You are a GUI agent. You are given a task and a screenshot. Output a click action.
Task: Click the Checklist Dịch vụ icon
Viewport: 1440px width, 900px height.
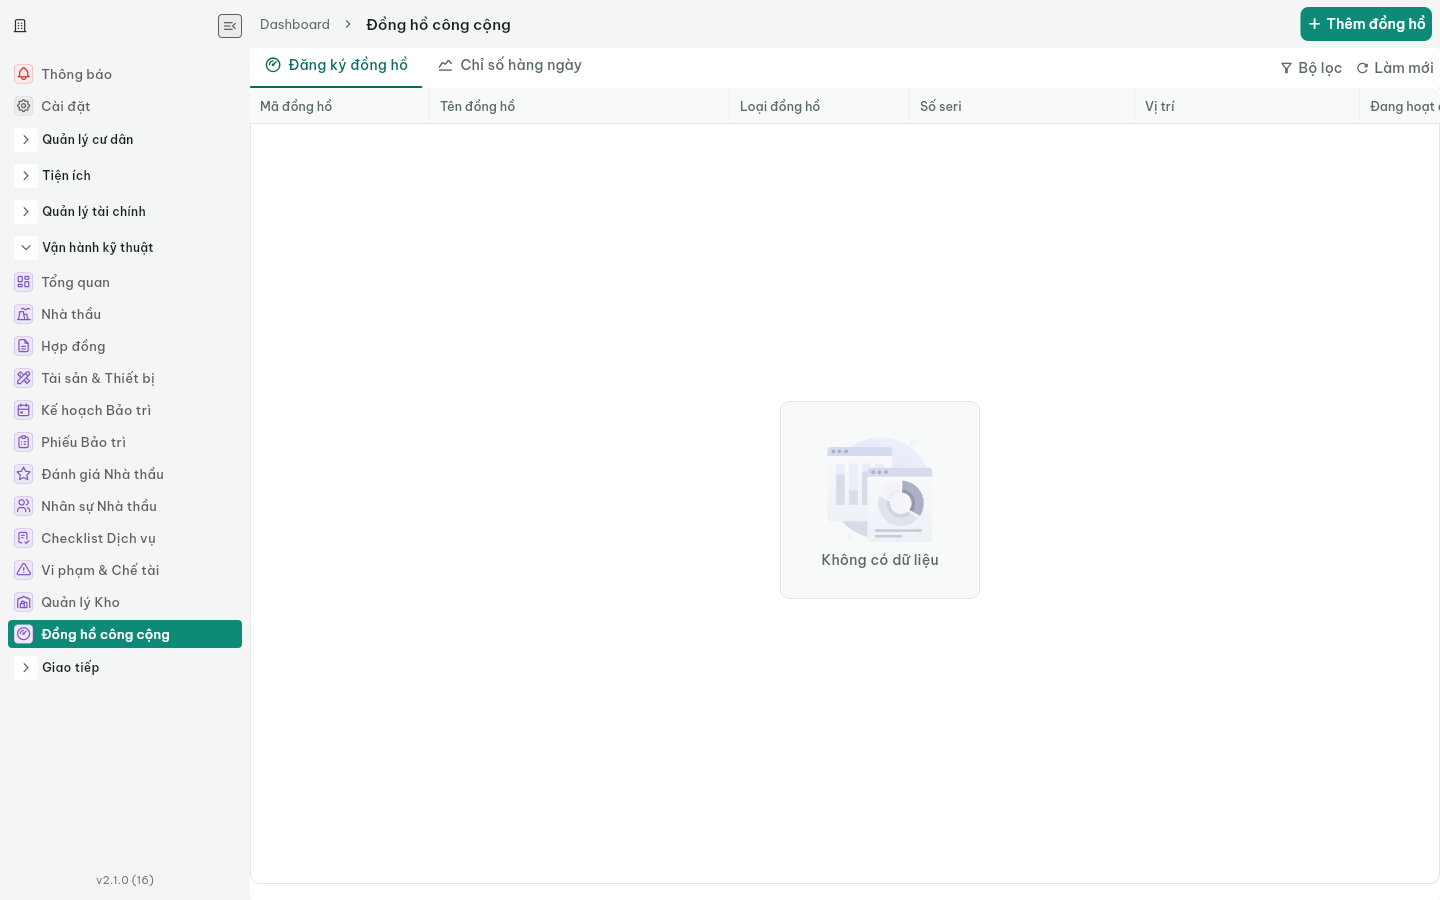pyautogui.click(x=24, y=538)
